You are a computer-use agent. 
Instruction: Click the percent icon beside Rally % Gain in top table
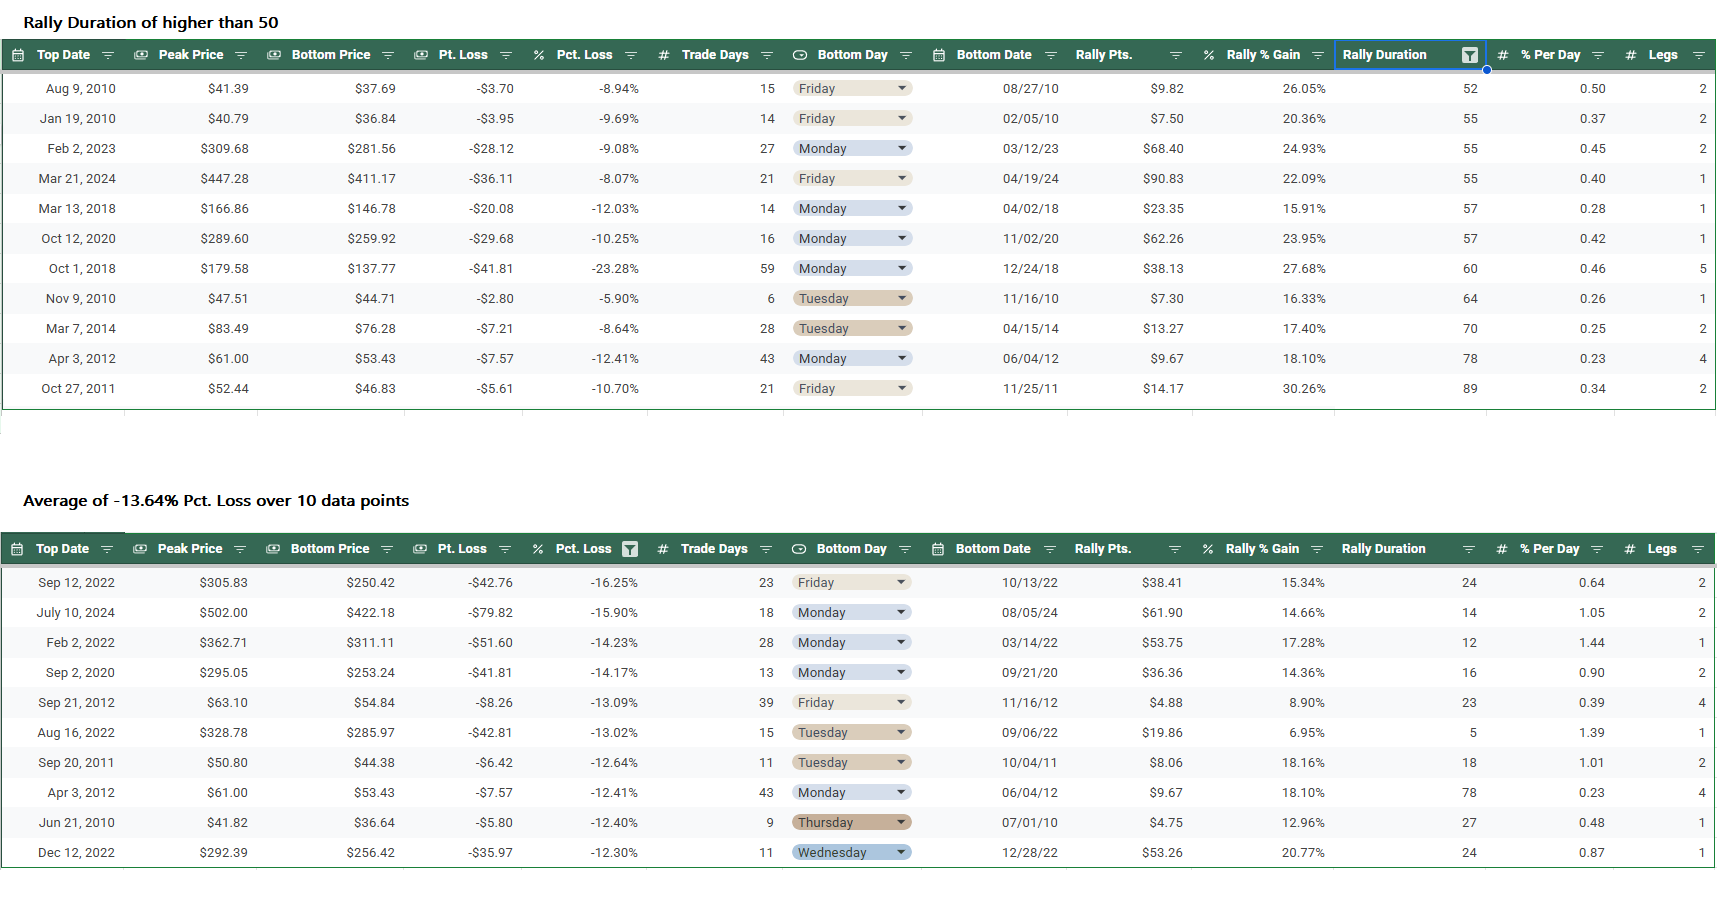click(x=1208, y=55)
